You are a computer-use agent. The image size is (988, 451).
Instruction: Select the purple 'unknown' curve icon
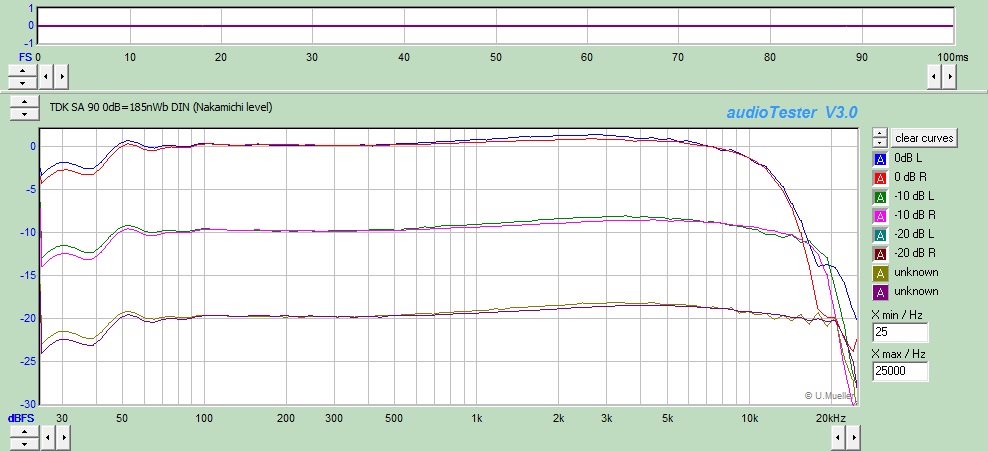[880, 292]
